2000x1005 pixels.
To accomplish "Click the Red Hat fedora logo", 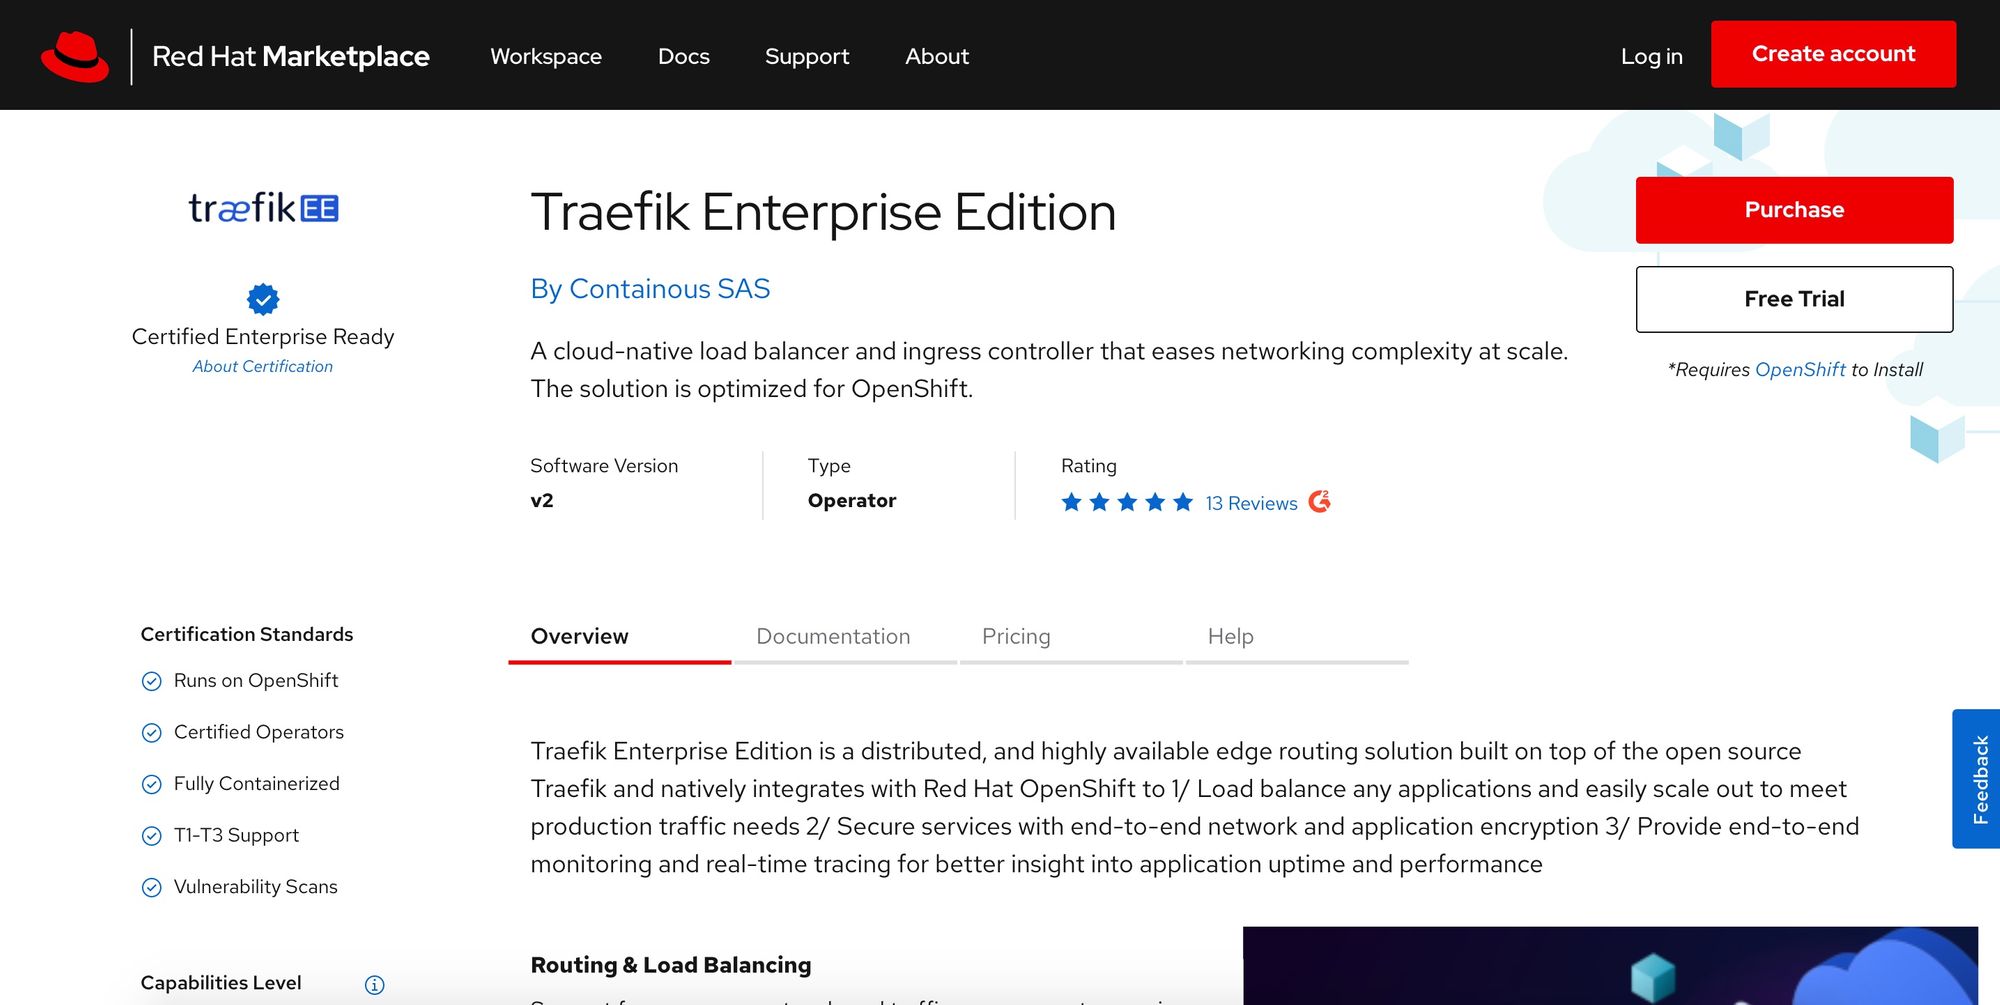I will point(75,56).
